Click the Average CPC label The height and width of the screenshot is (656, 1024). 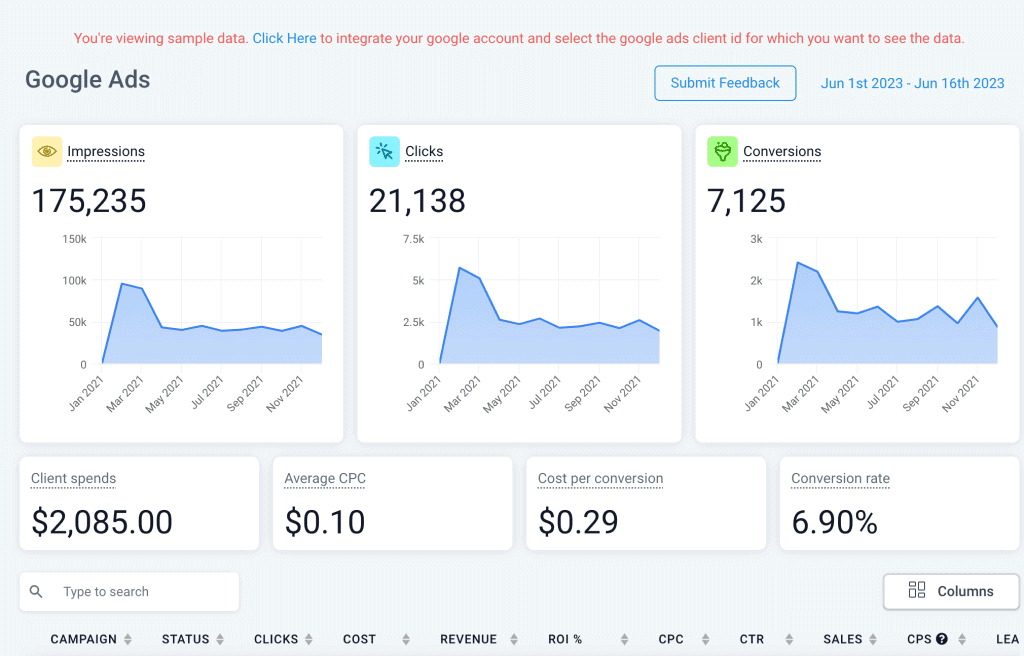pyautogui.click(x=324, y=478)
